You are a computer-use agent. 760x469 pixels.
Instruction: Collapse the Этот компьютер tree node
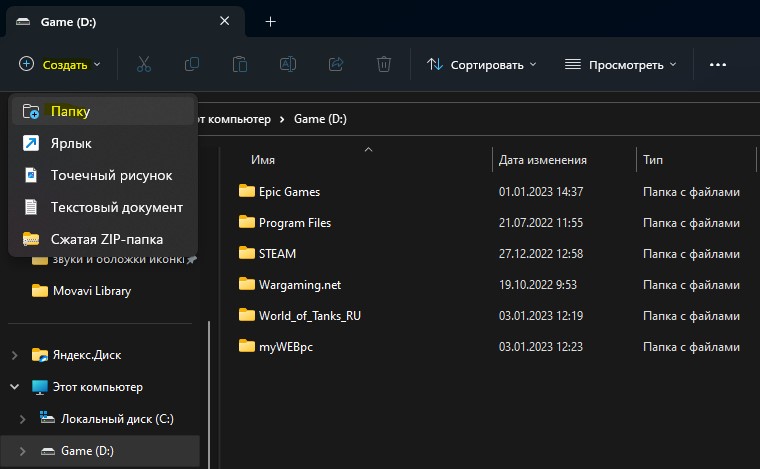coord(15,387)
